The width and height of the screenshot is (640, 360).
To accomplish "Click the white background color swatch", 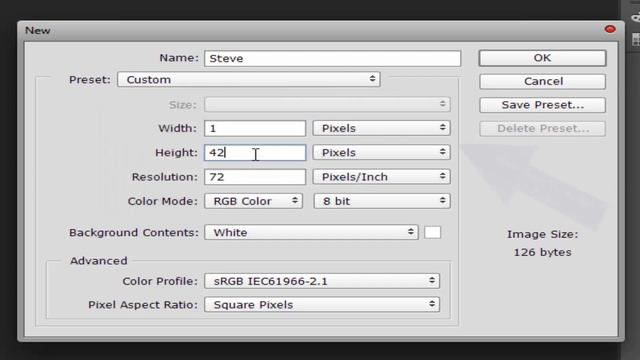I will [432, 232].
